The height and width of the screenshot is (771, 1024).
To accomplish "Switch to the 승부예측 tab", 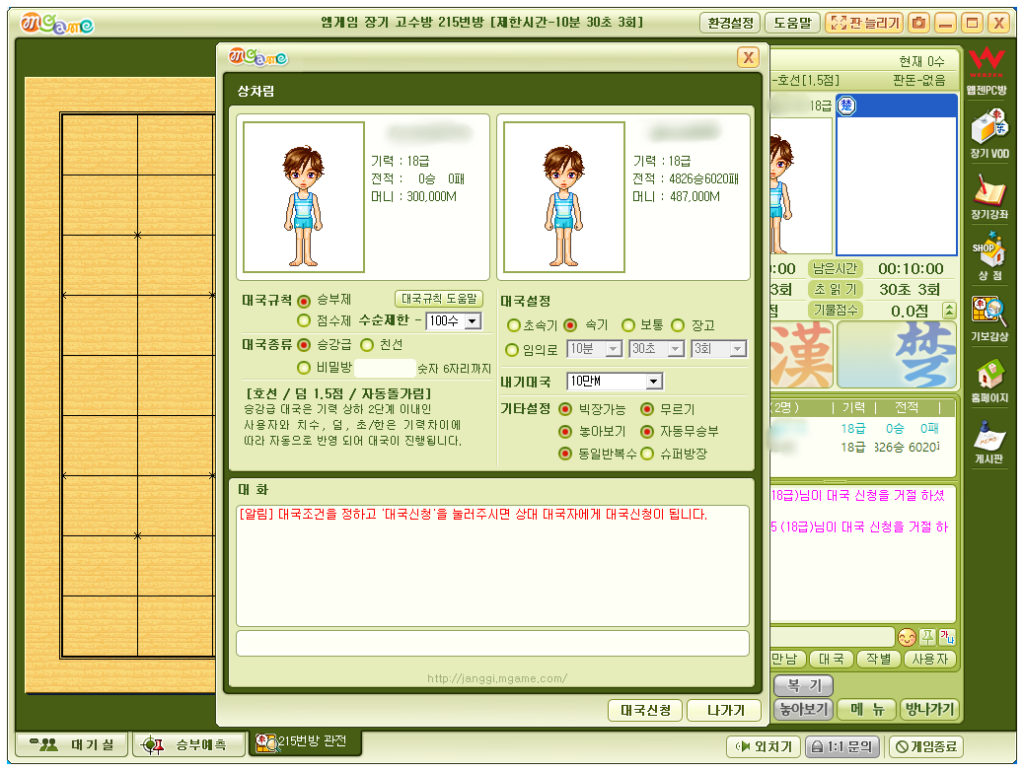I will tap(189, 745).
